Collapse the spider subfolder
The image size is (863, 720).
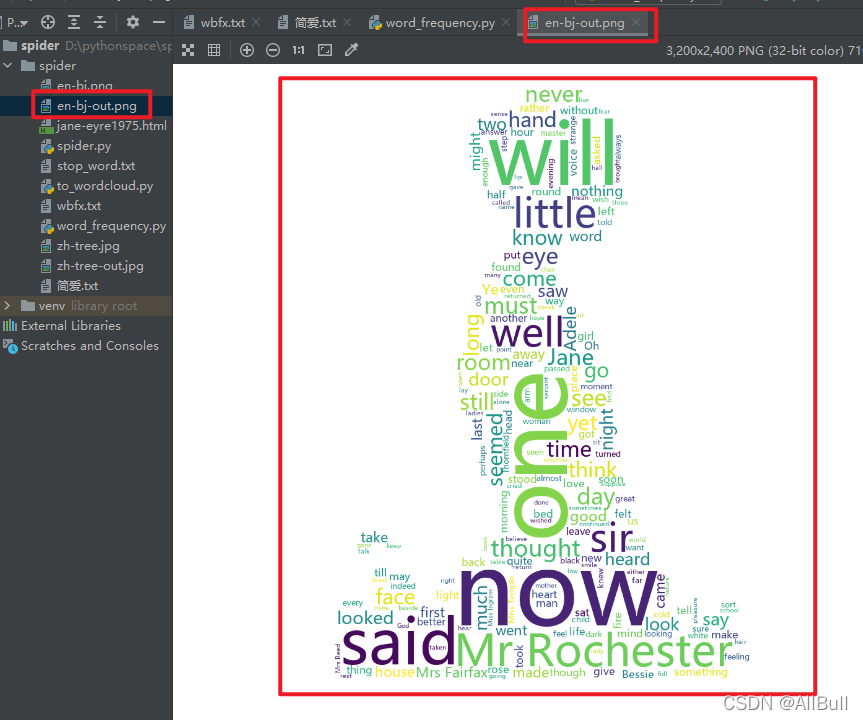(x=8, y=66)
